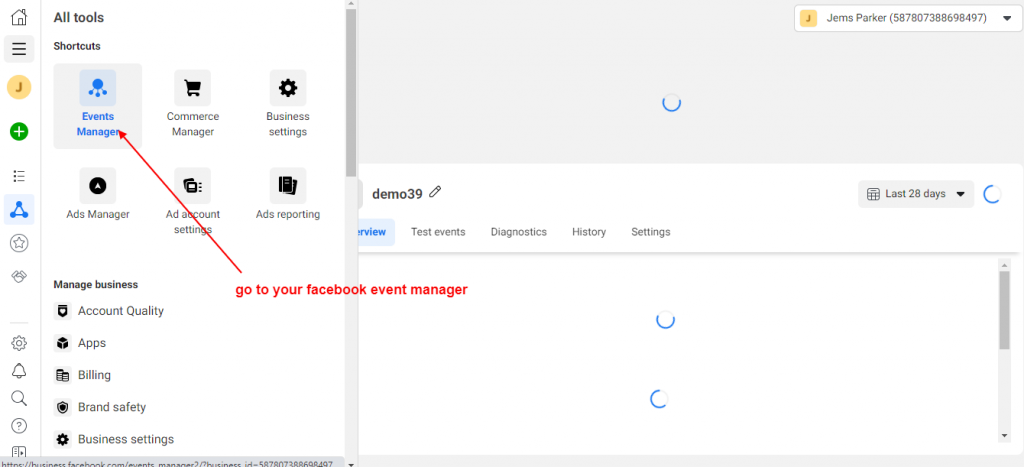The height and width of the screenshot is (467, 1024).
Task: Open the Billing link
Action: click(x=94, y=375)
